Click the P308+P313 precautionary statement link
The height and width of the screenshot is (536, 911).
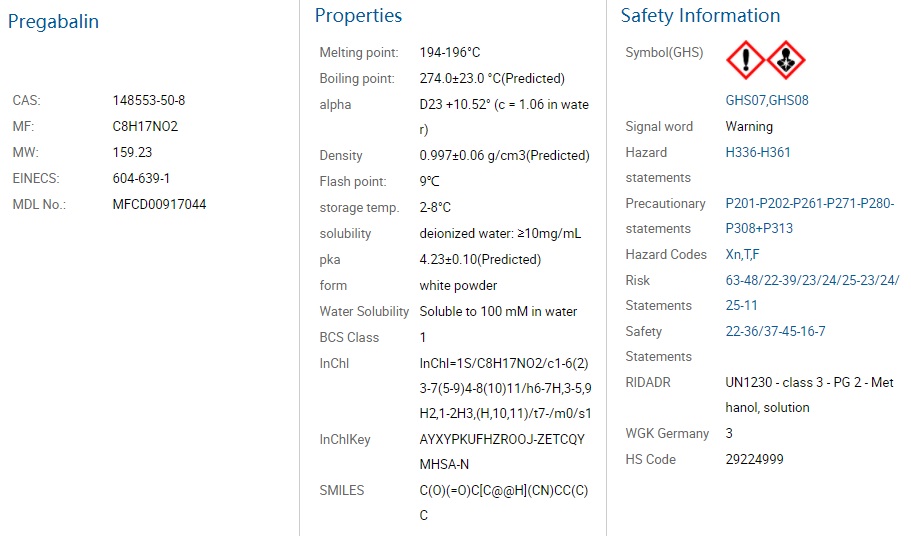click(x=759, y=228)
